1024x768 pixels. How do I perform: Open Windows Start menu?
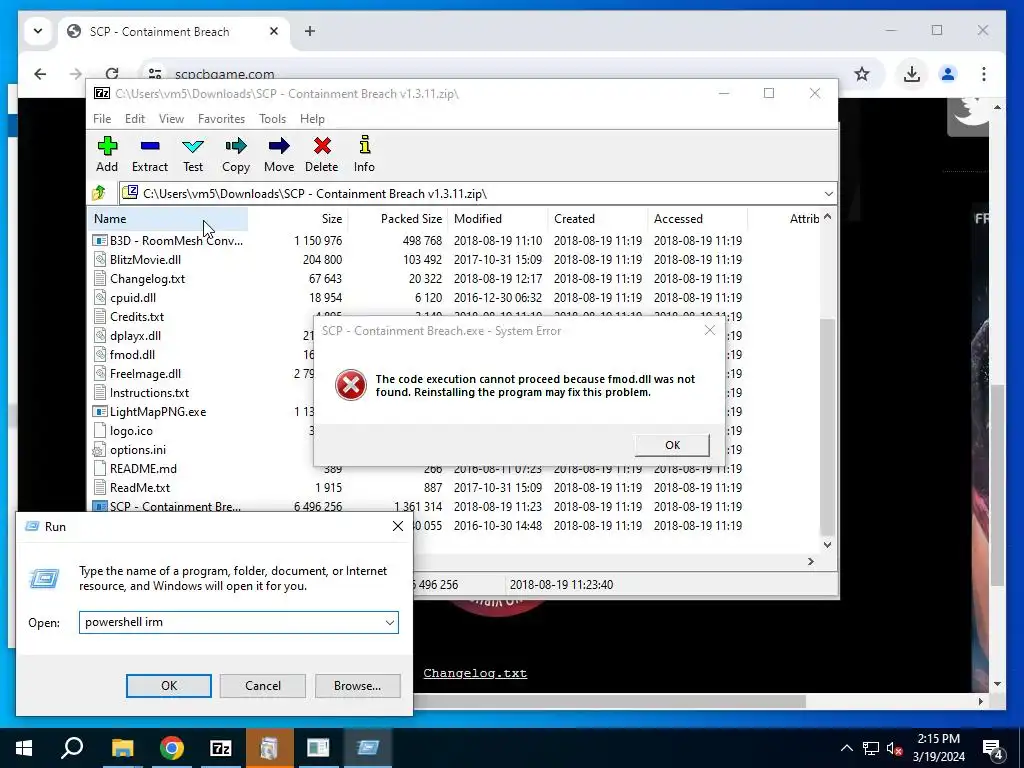[x=24, y=748]
